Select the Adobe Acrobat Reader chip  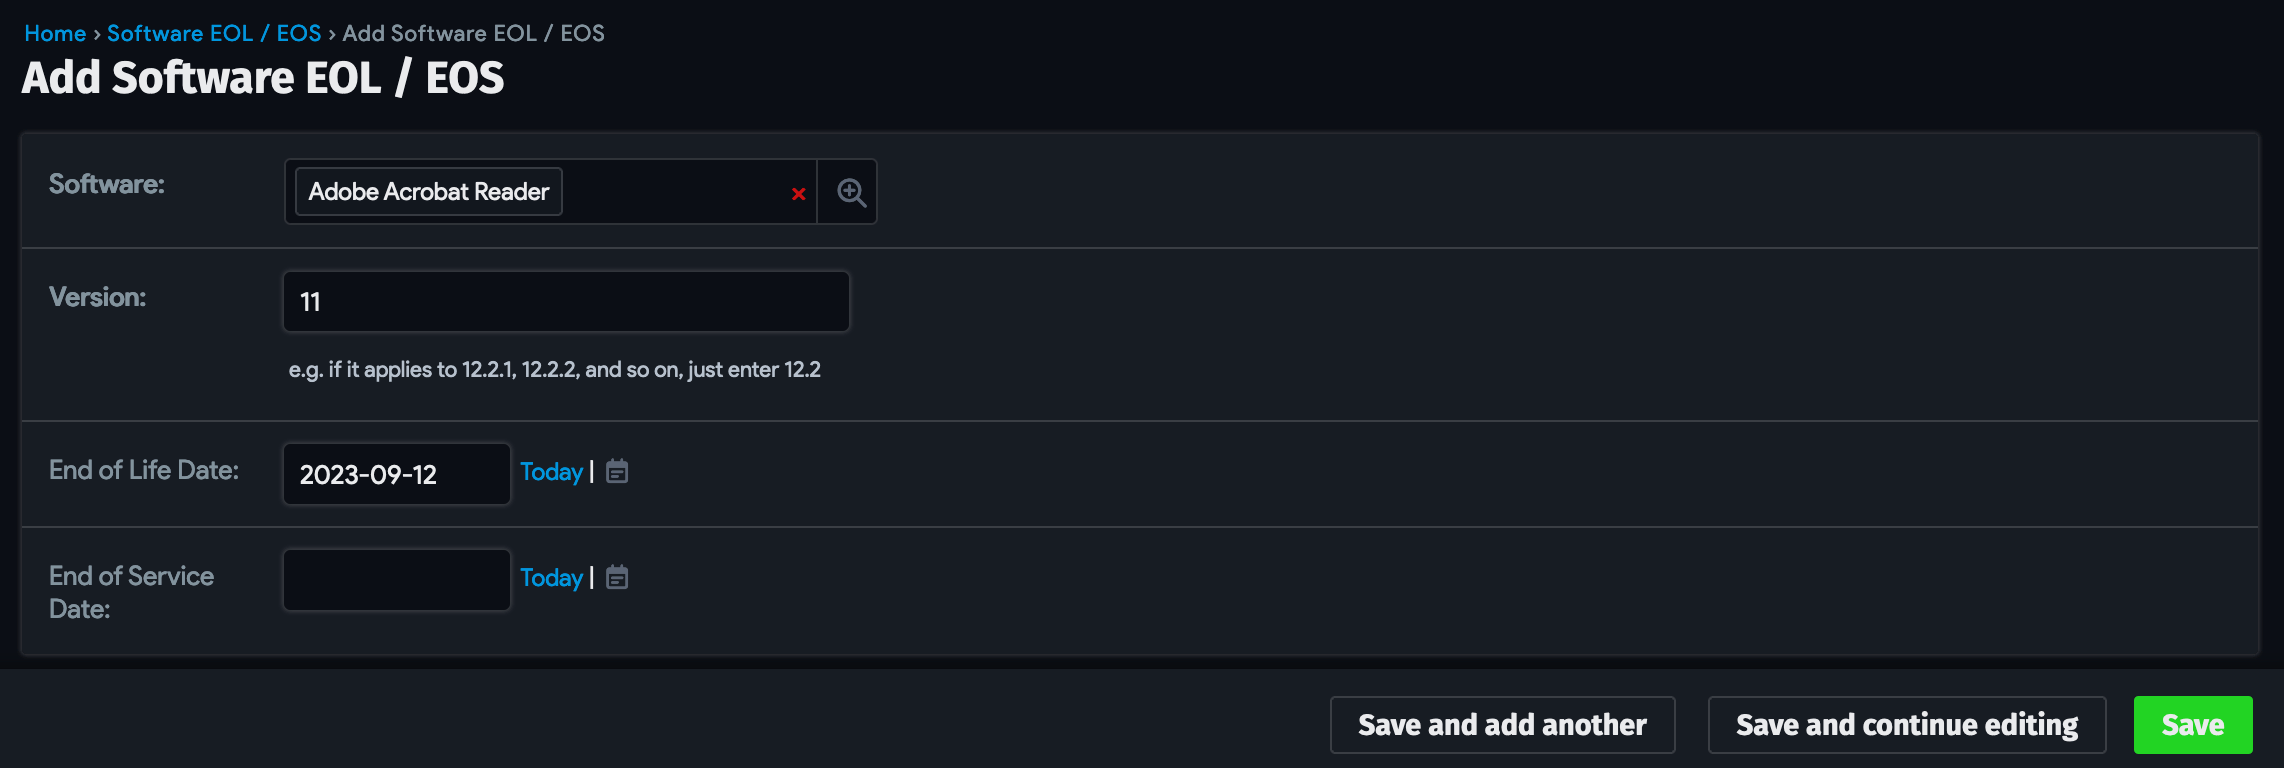(428, 191)
